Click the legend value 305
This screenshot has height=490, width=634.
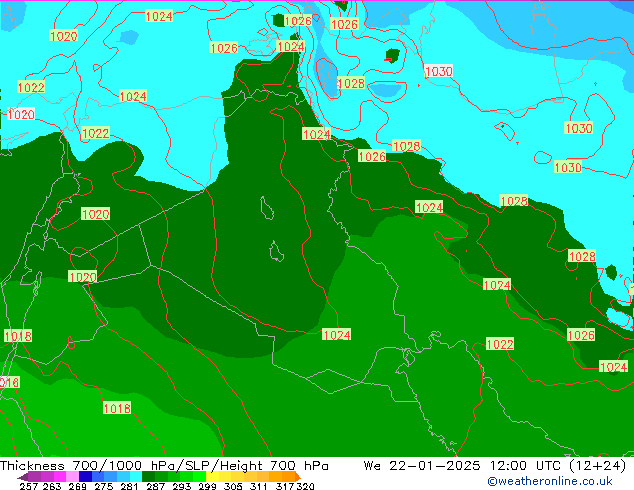233,486
